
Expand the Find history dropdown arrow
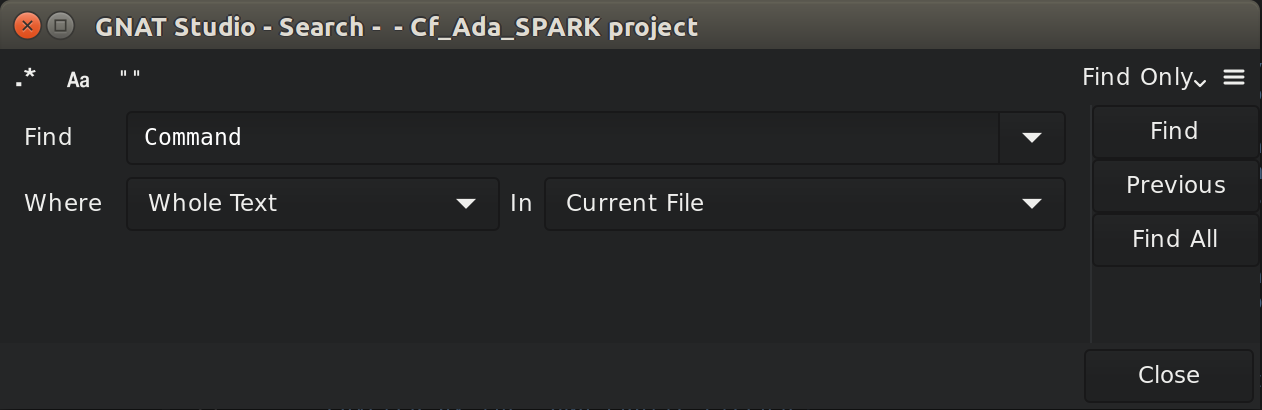point(1032,137)
